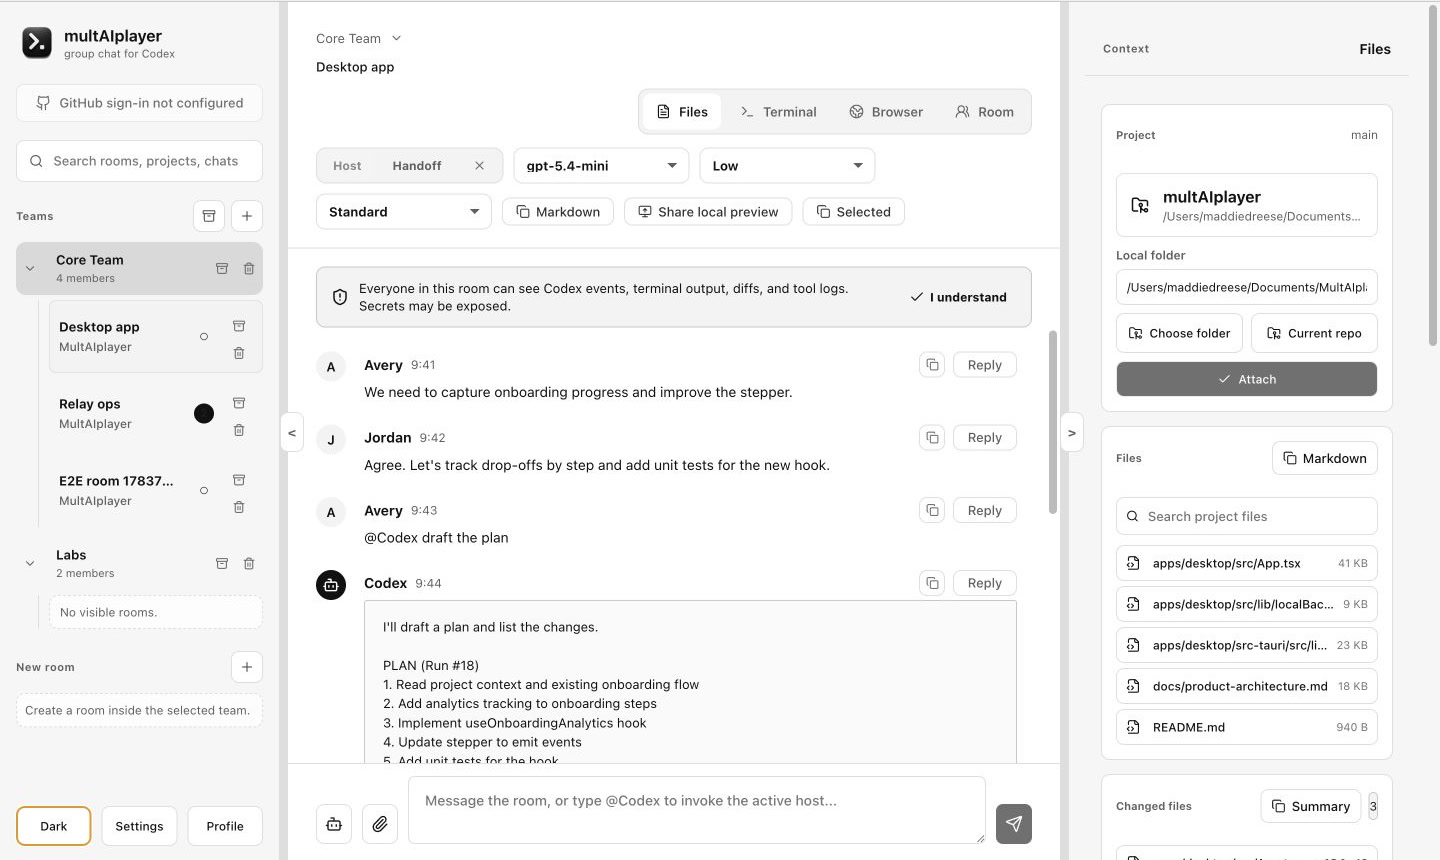Image resolution: width=1440 pixels, height=860 pixels.
Task: Archive icon next to Teams heading
Action: click(x=209, y=216)
